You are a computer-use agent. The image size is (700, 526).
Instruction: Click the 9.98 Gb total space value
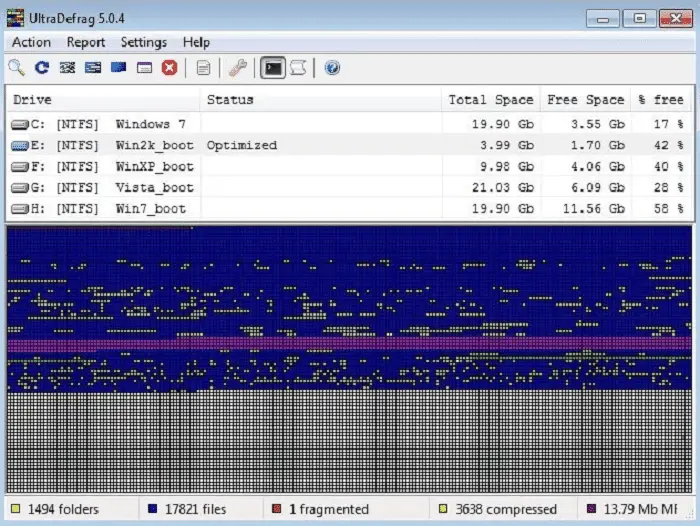[507, 167]
